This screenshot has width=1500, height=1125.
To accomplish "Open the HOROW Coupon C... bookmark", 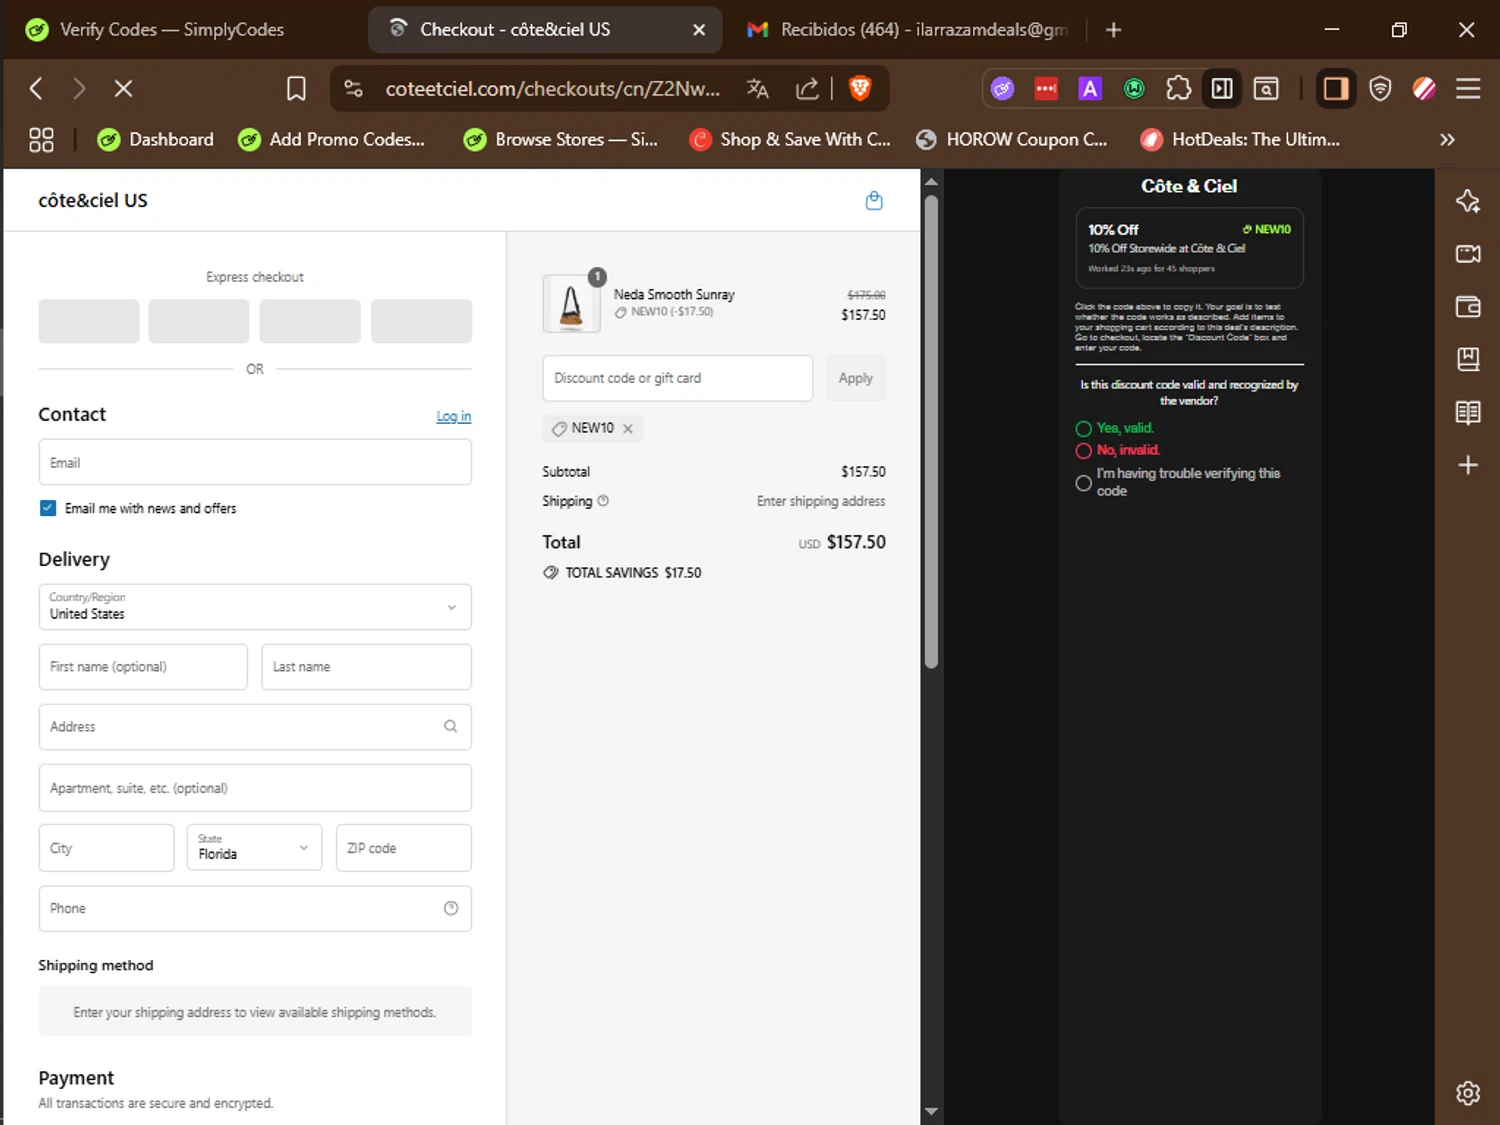I will 1012,140.
